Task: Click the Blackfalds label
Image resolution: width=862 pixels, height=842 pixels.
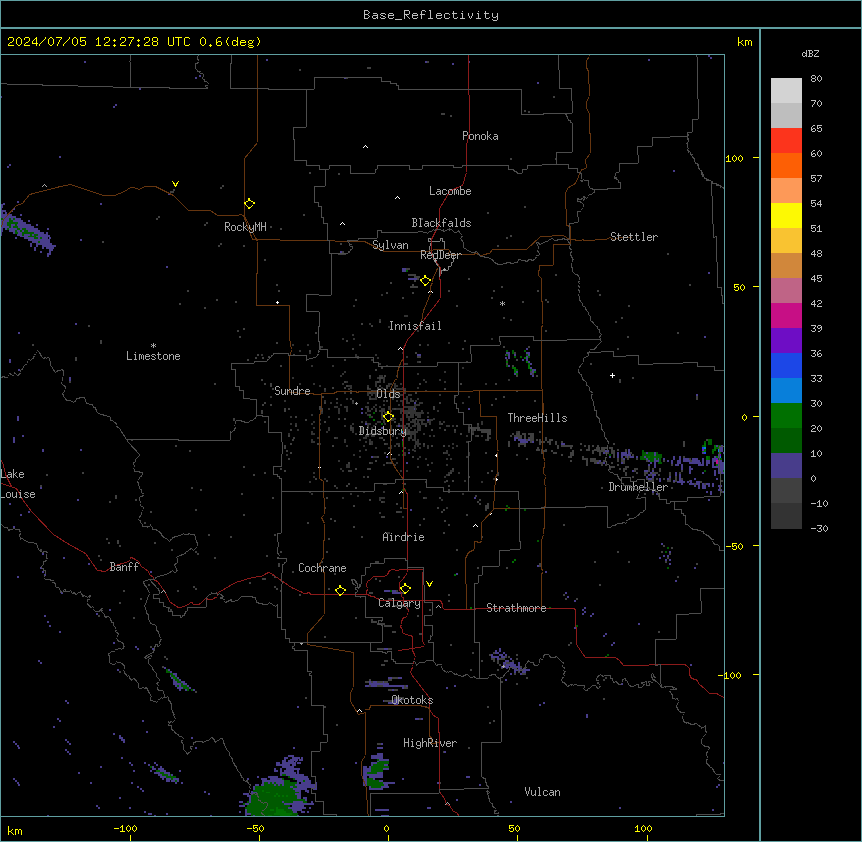Action: click(x=441, y=223)
